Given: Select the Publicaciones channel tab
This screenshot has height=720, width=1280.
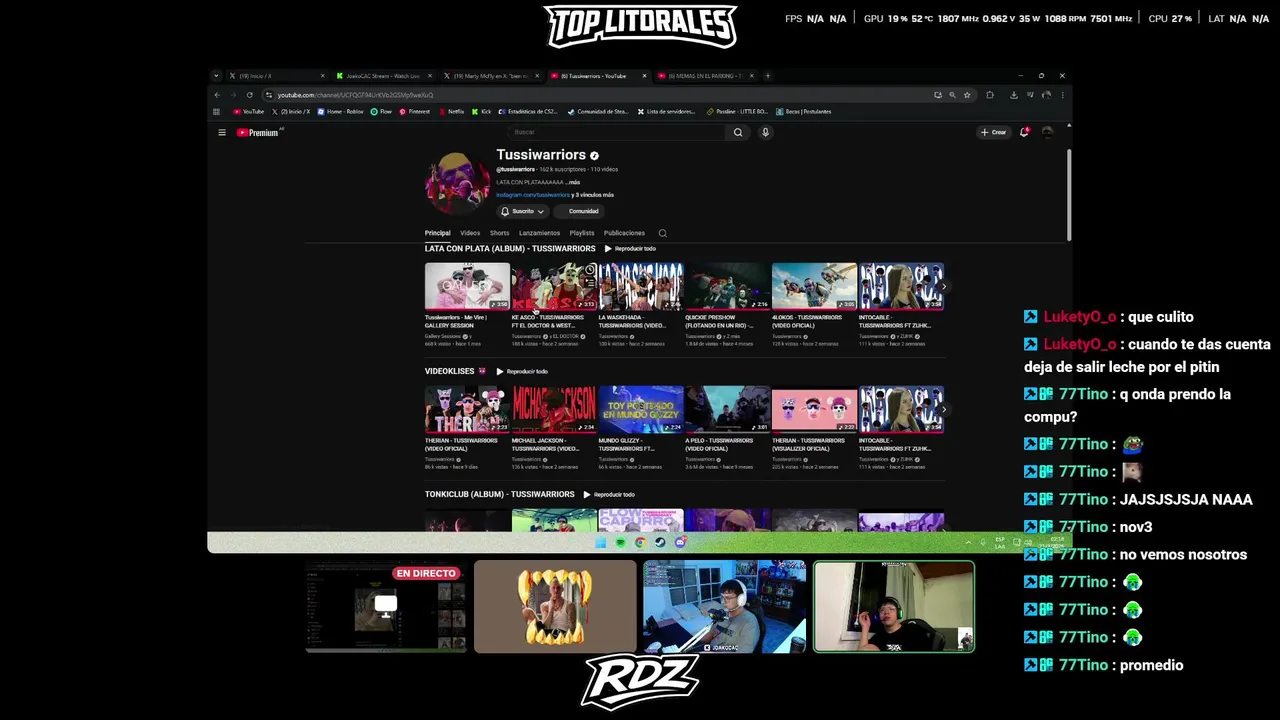Looking at the screenshot, I should tap(624, 233).
